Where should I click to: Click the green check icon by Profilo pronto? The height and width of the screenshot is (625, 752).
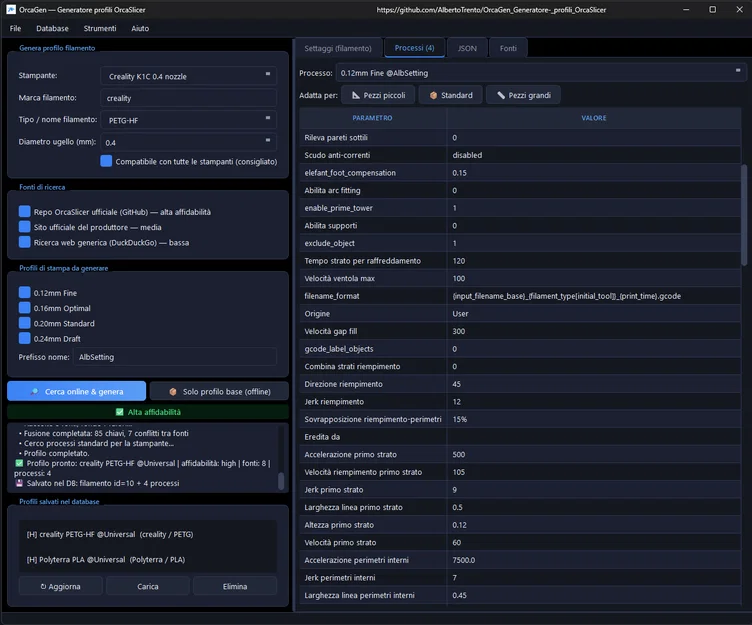pyautogui.click(x=19, y=463)
